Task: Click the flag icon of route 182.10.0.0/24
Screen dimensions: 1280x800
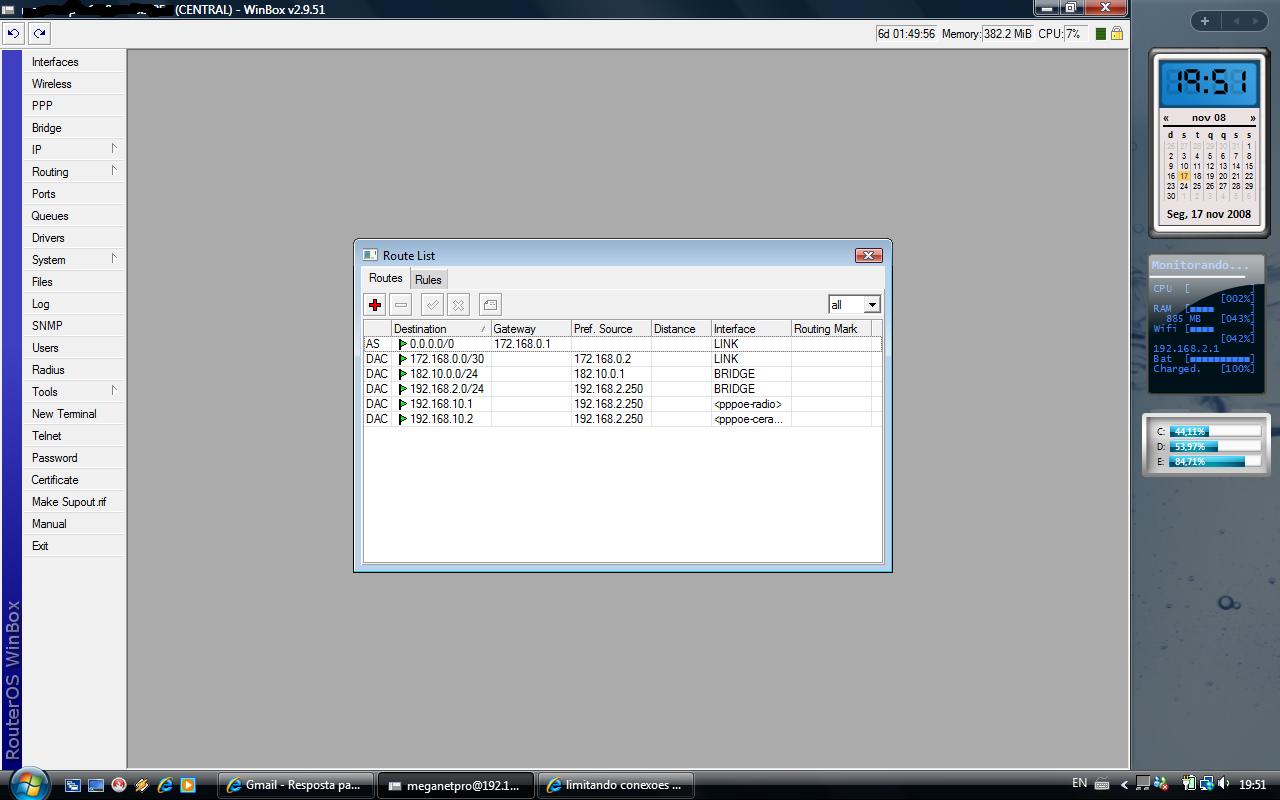Action: click(403, 374)
